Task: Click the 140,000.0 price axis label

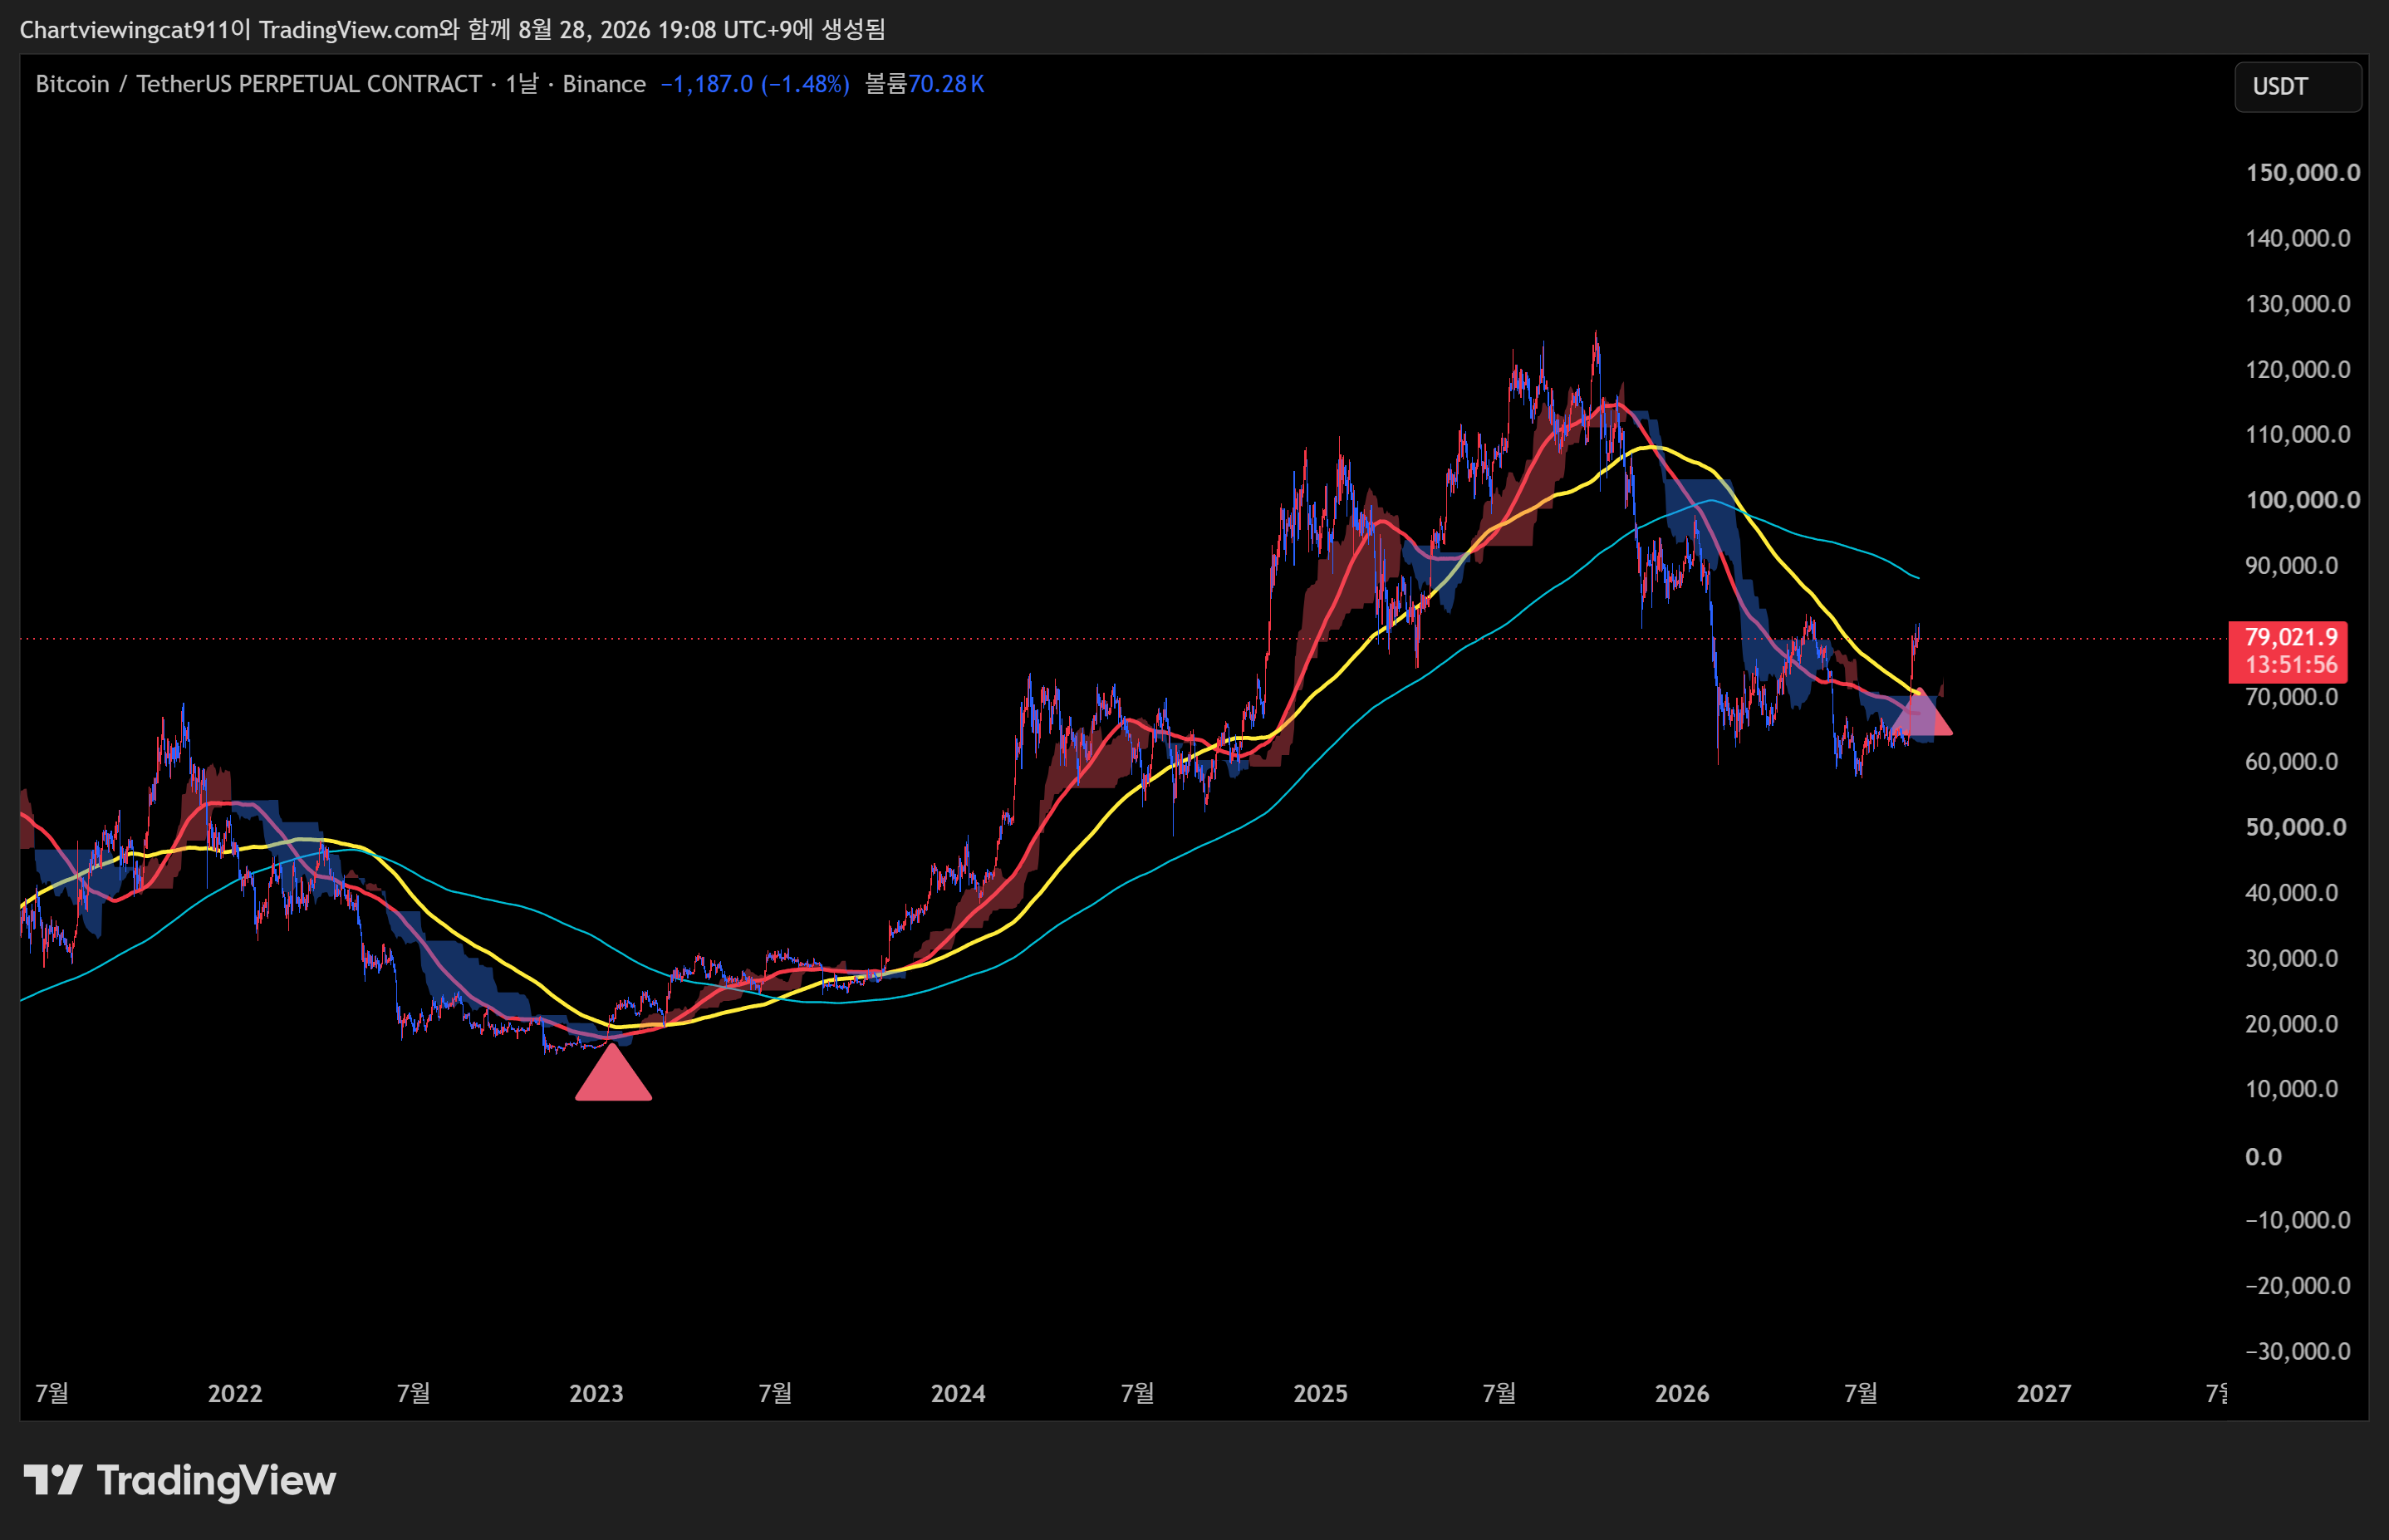Action: pyautogui.click(x=2298, y=238)
